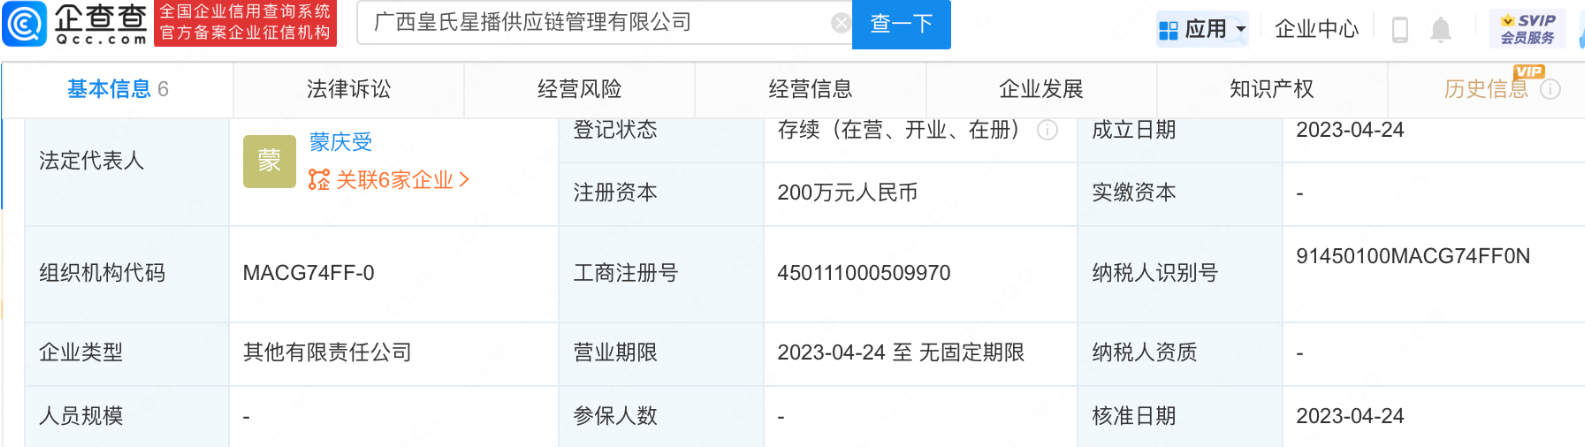Select 2023-04-24 至 无固定期限 value
This screenshot has width=1585, height=447.
click(x=901, y=352)
